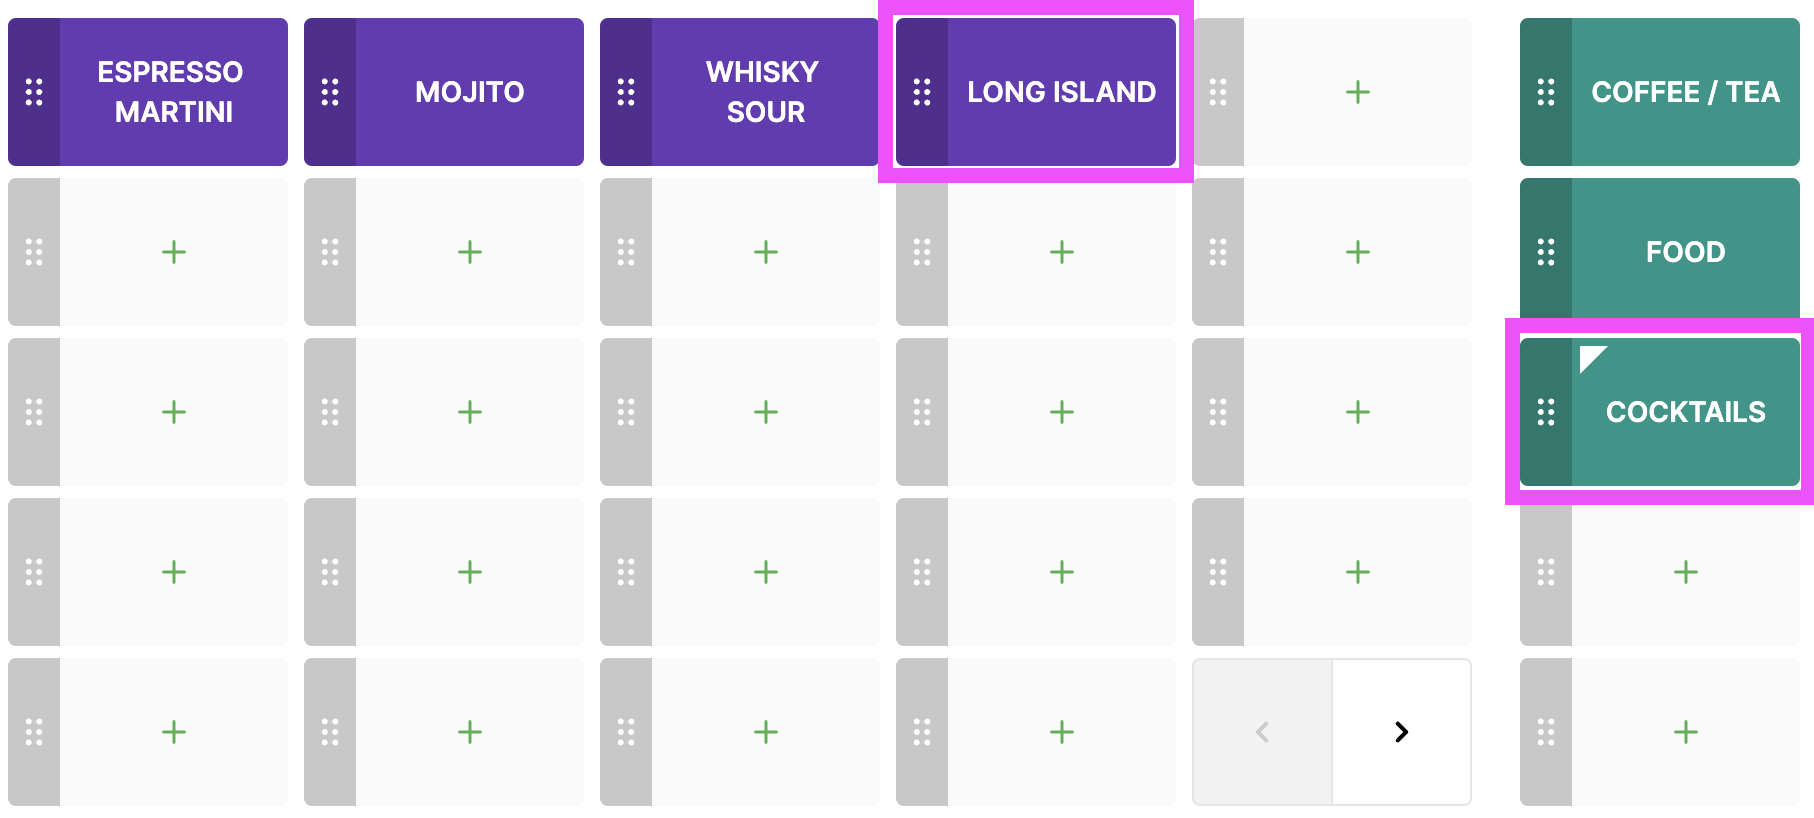Select the Cocktails category

(1685, 412)
